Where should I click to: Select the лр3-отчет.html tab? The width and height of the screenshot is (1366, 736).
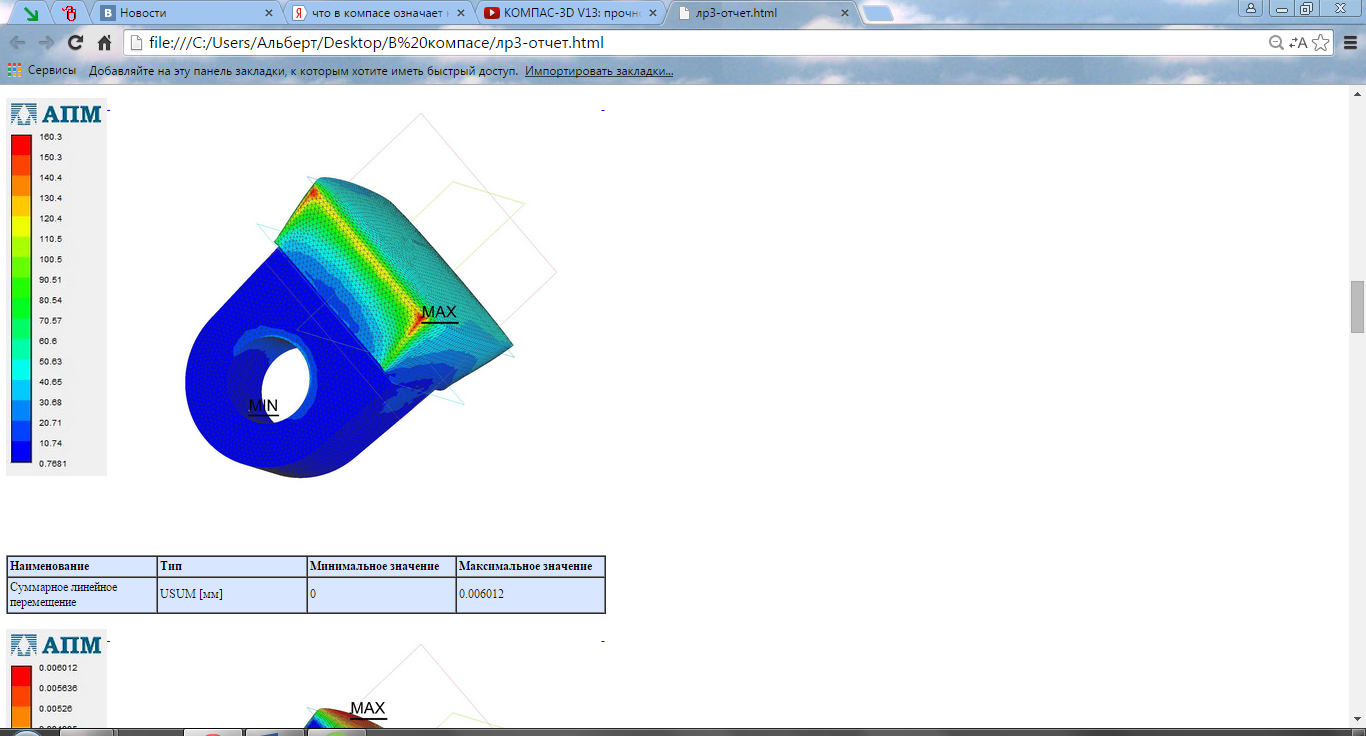[x=761, y=13]
